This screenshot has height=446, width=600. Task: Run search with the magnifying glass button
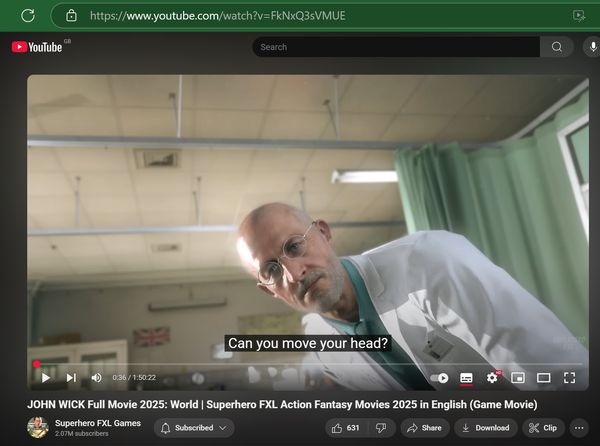(557, 47)
